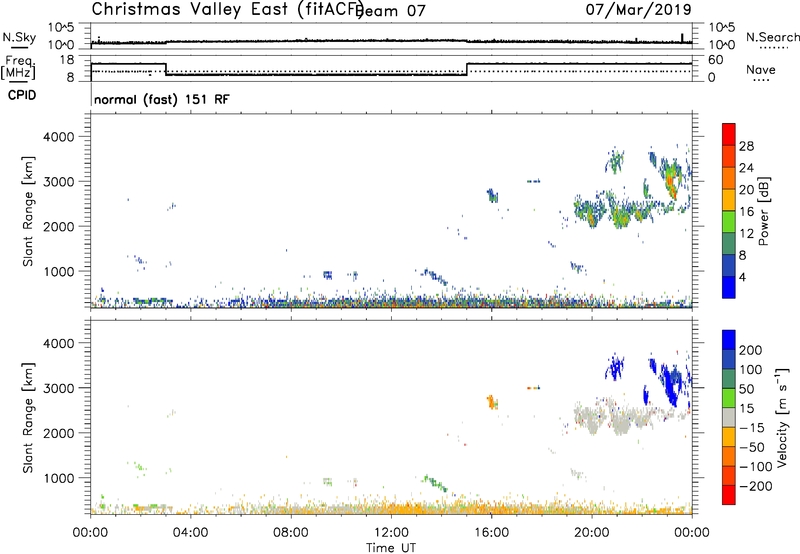Image resolution: width=800 pixels, height=554 pixels.
Task: Click the green velocity streak near 13:30
Action: point(435,482)
